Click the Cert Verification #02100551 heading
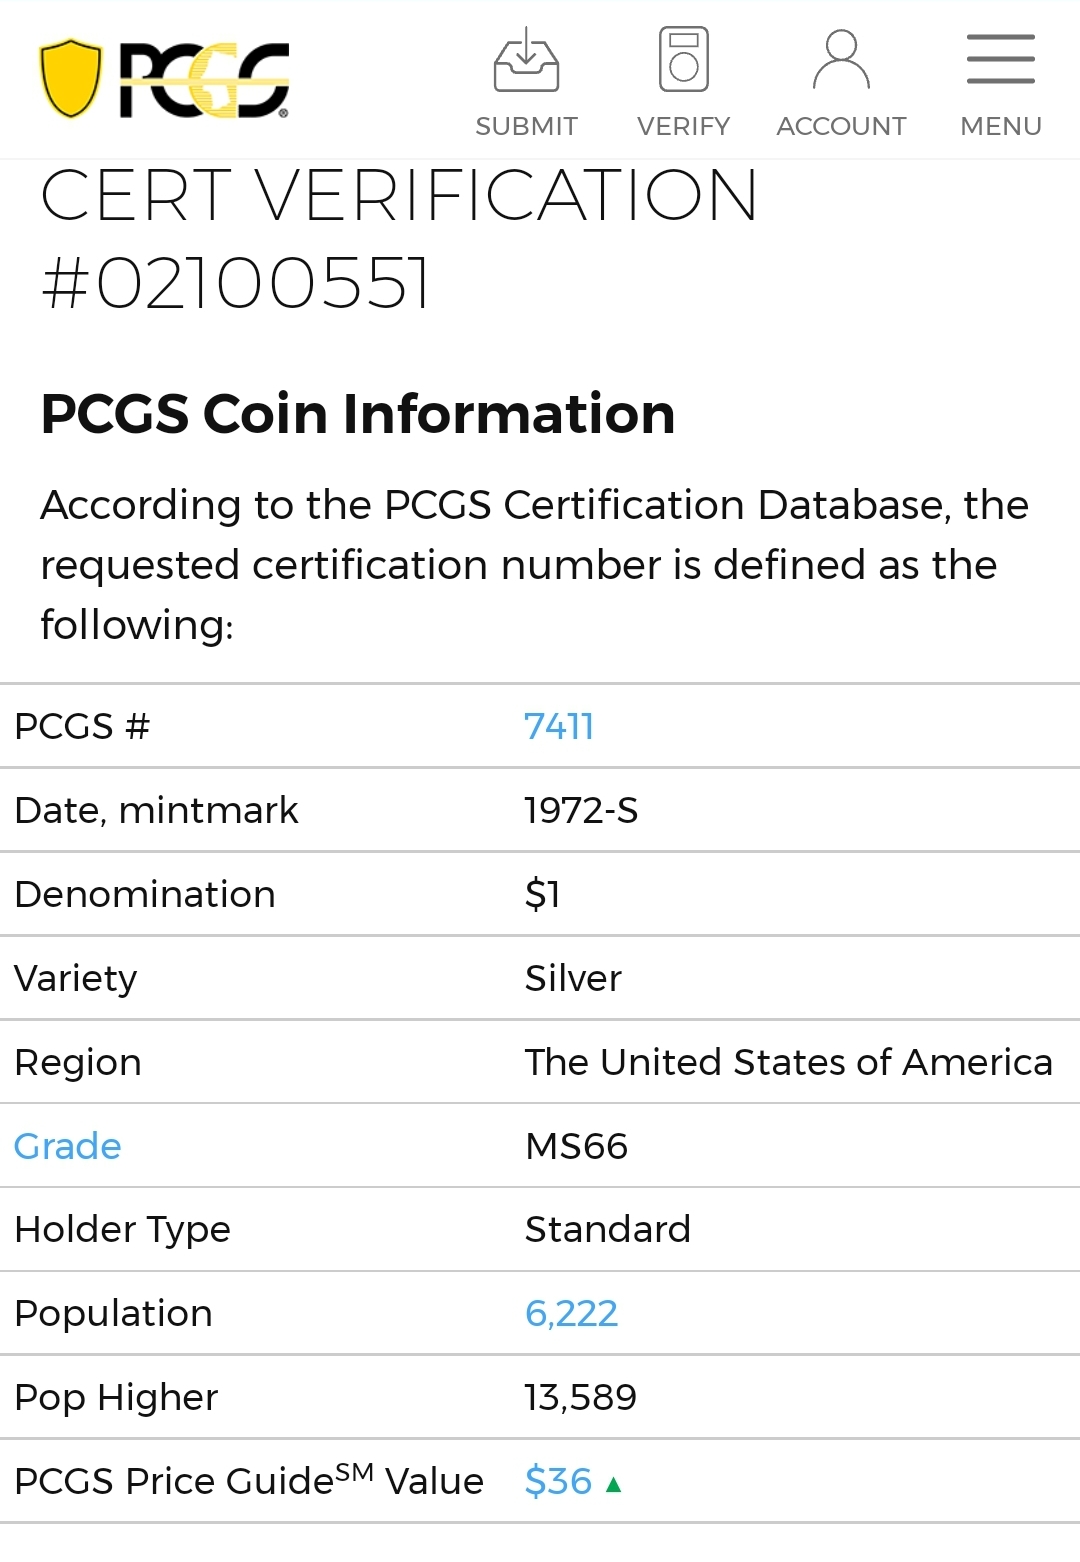 point(400,238)
